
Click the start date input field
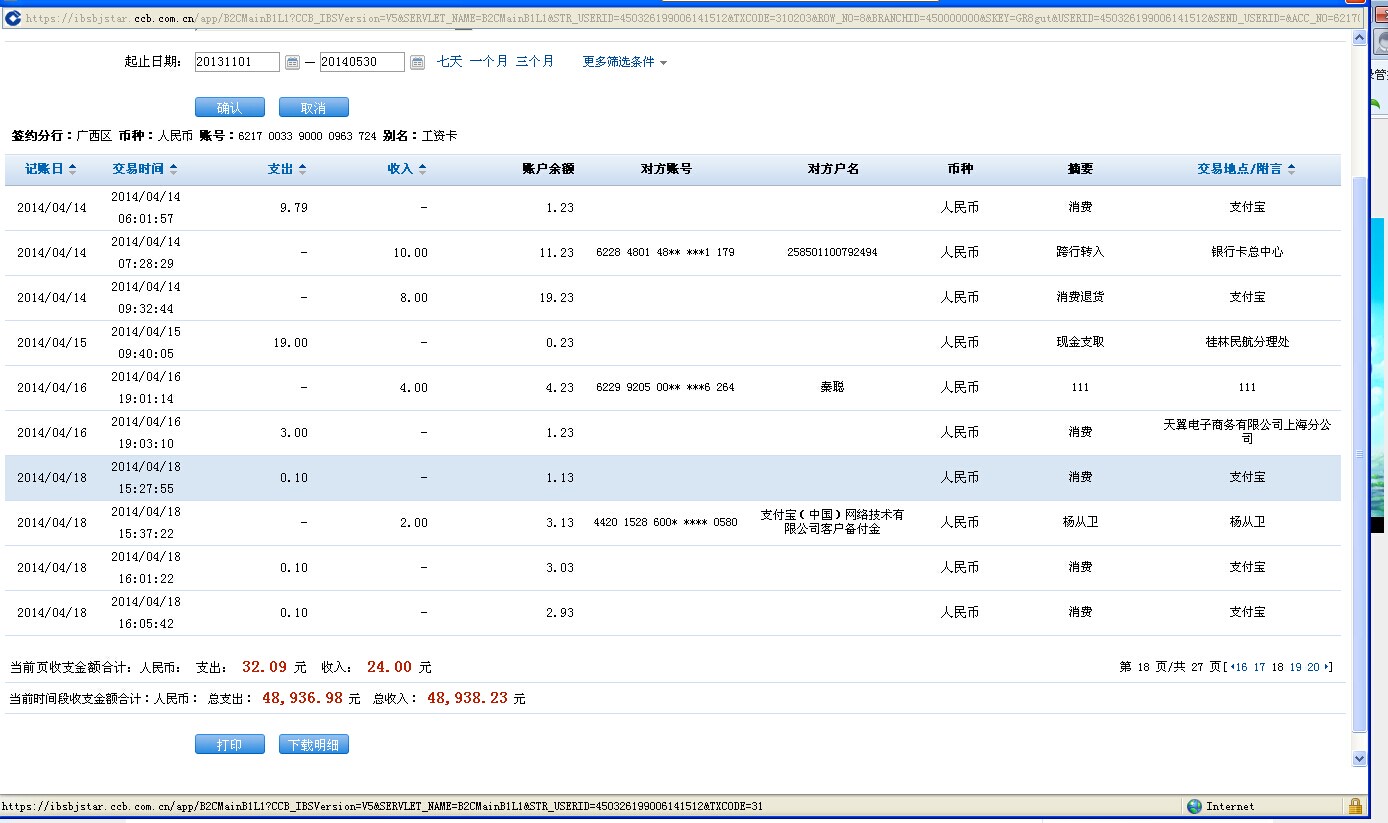pos(237,62)
